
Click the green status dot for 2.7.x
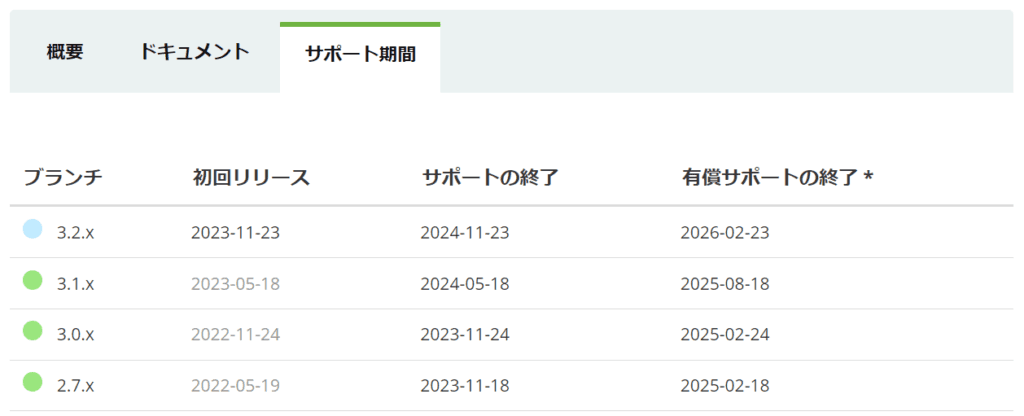32,382
